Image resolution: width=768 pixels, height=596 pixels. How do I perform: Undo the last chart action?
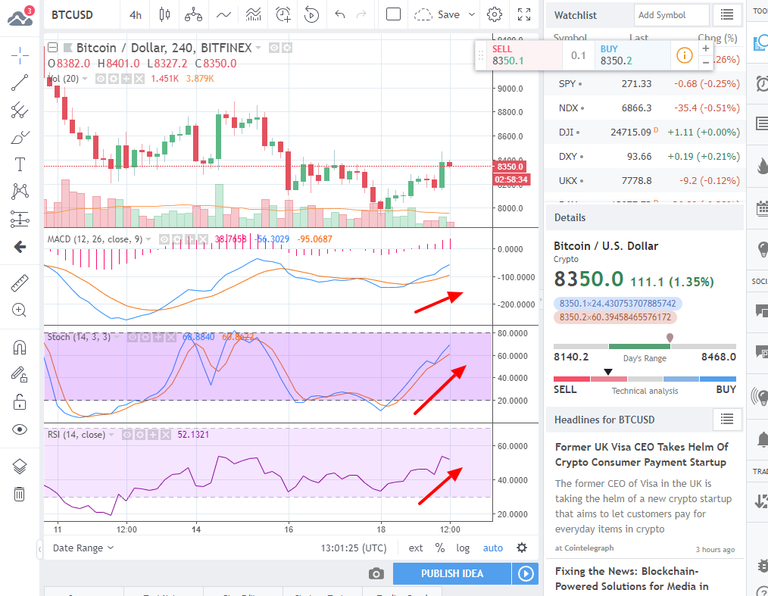(339, 15)
